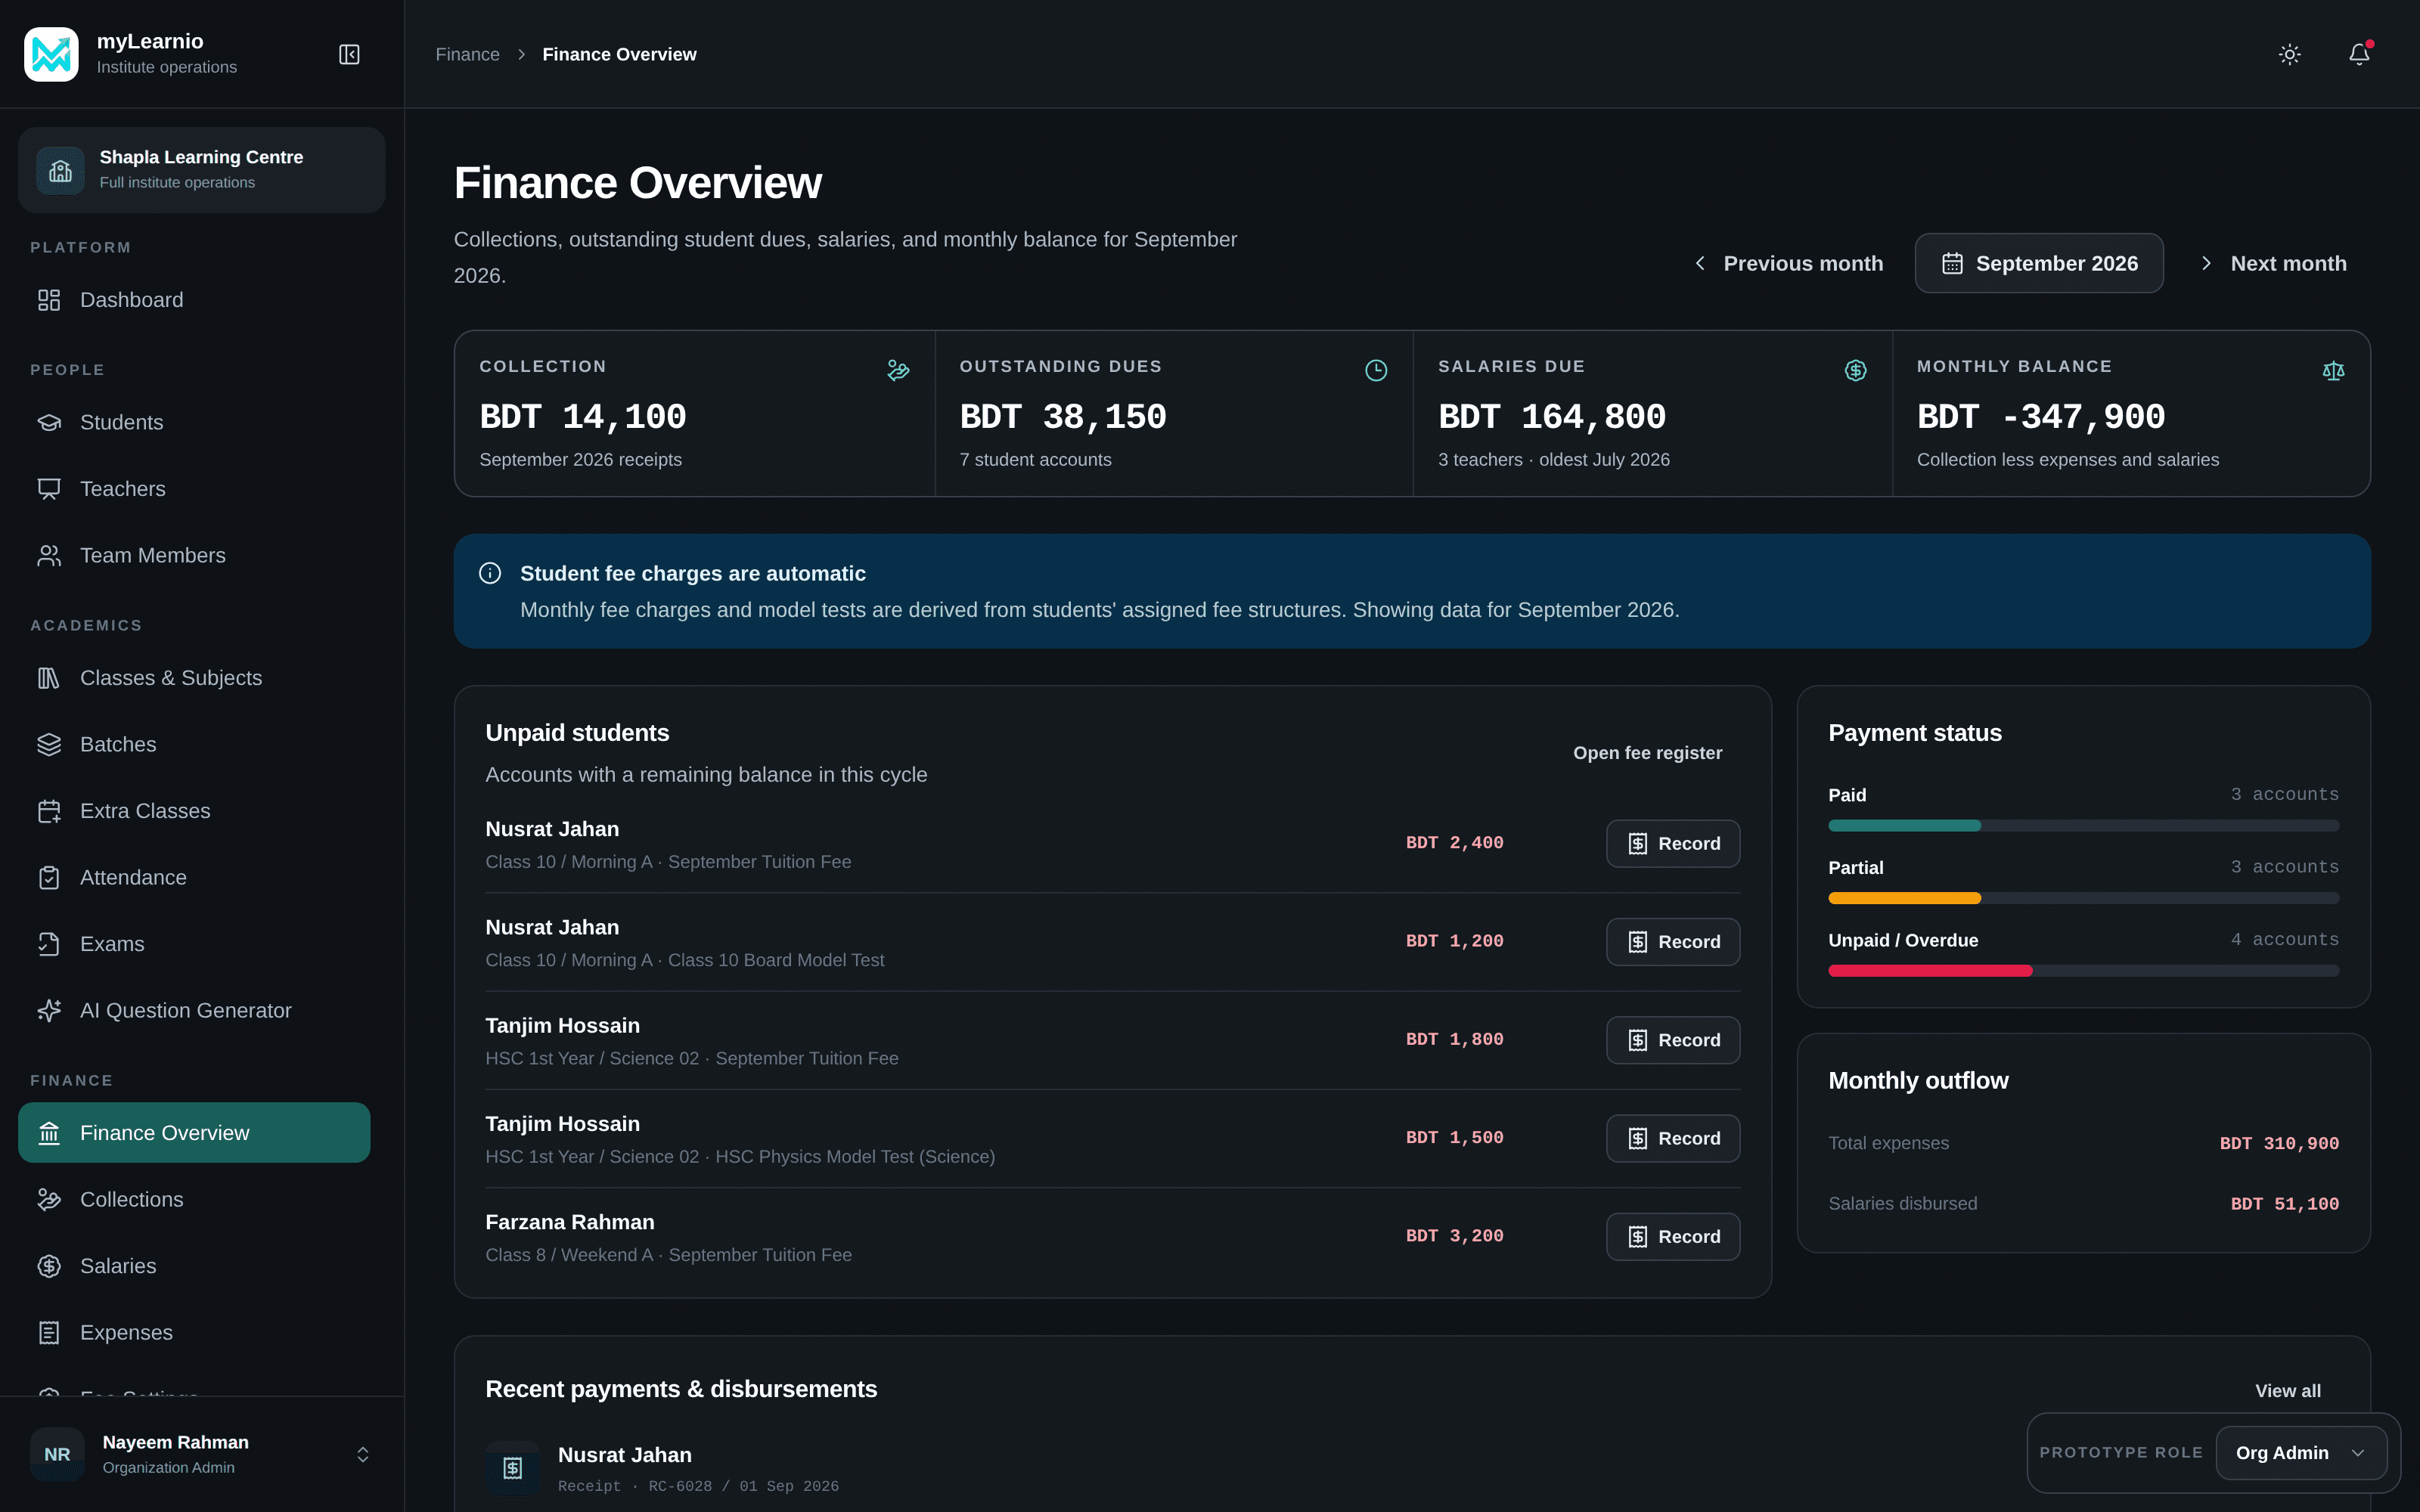
Task: Record Tanjim Hossain Physics Model Test payment
Action: click(x=1673, y=1138)
